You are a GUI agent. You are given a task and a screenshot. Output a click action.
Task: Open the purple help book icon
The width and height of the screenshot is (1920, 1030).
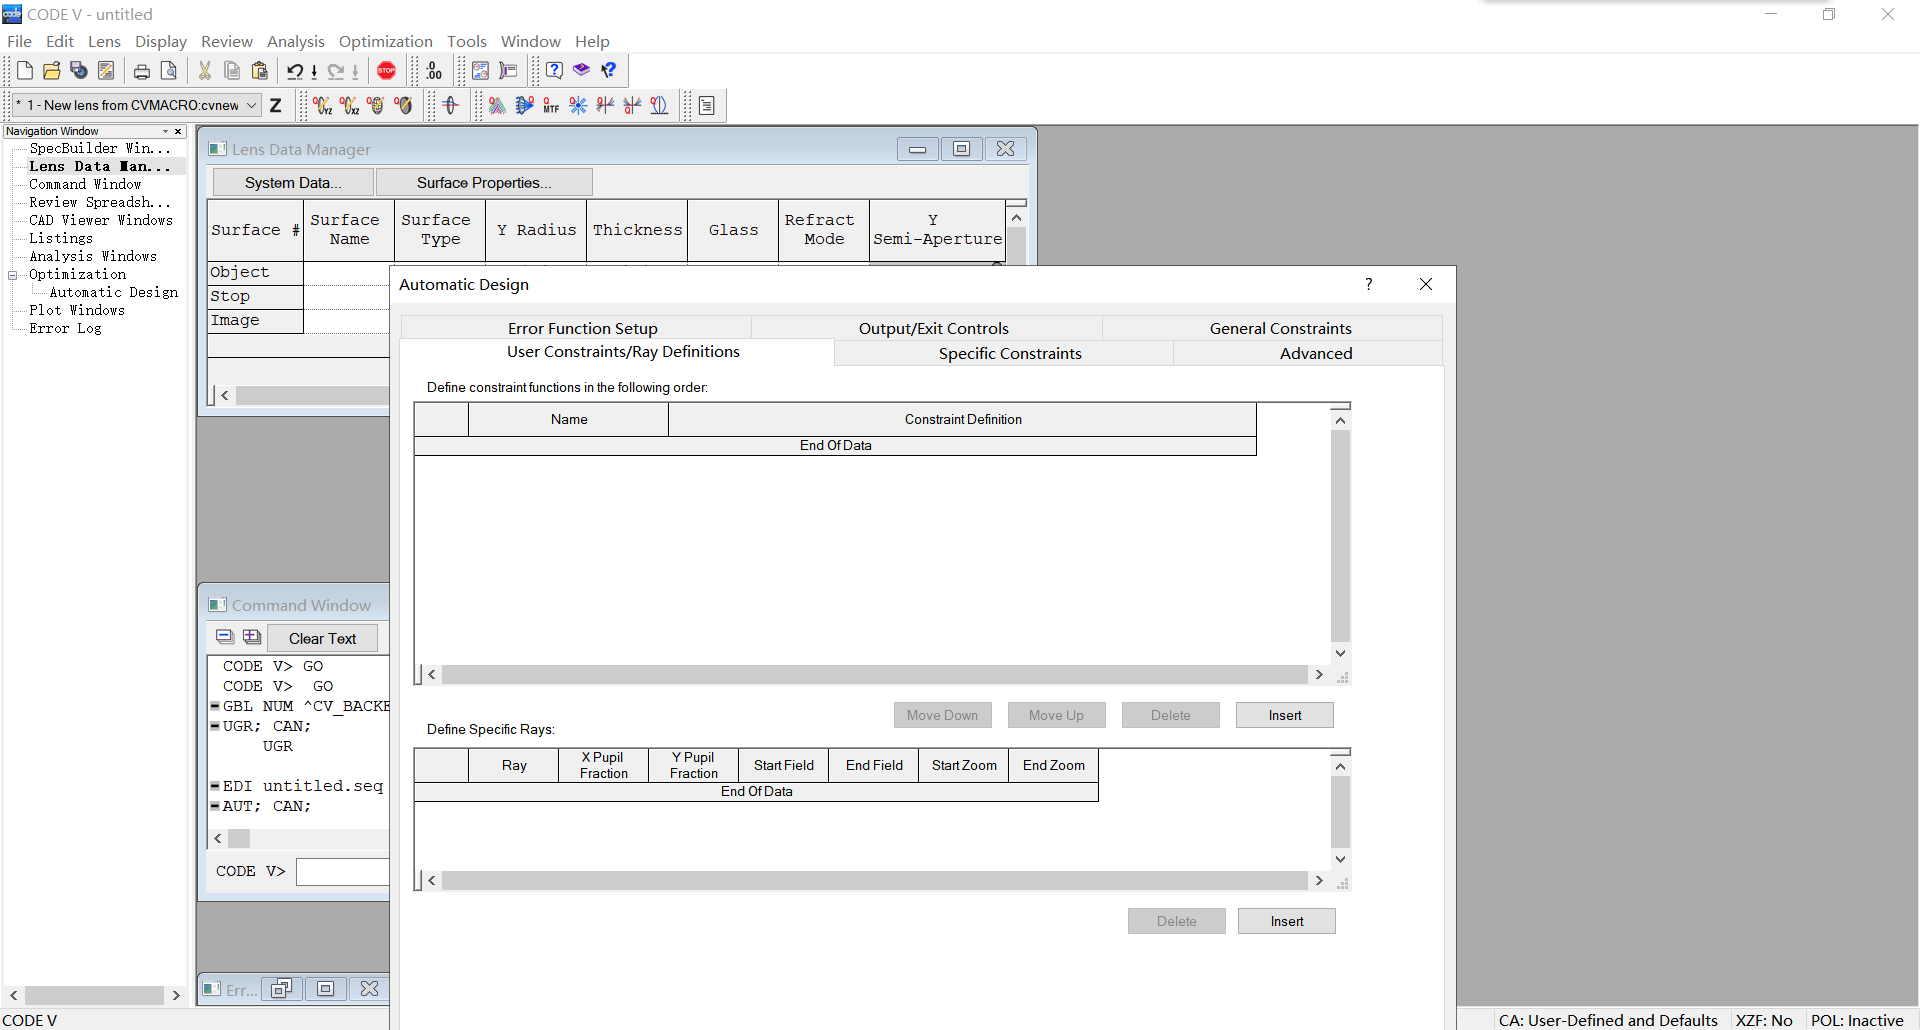[581, 70]
